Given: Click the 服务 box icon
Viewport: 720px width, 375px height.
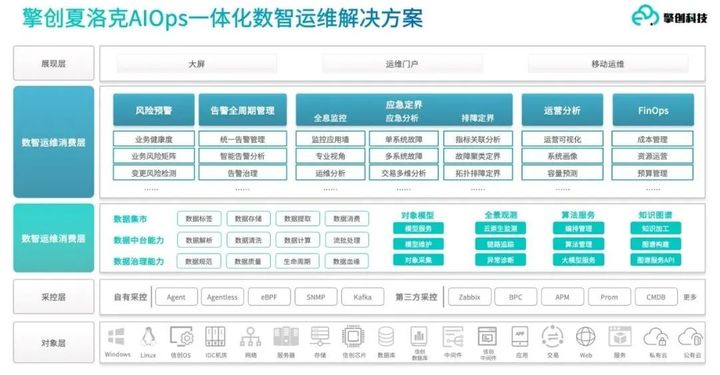Looking at the screenshot, I should coord(620,336).
